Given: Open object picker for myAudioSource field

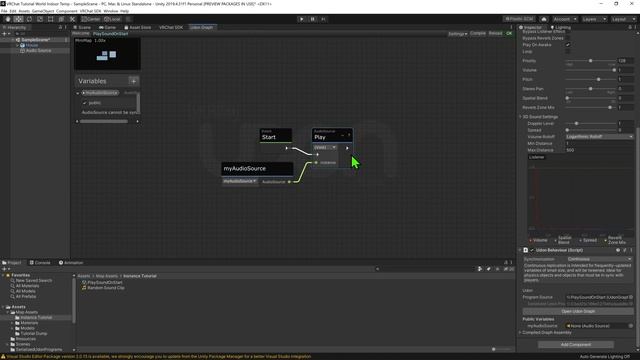Looking at the screenshot, I should (631, 326).
